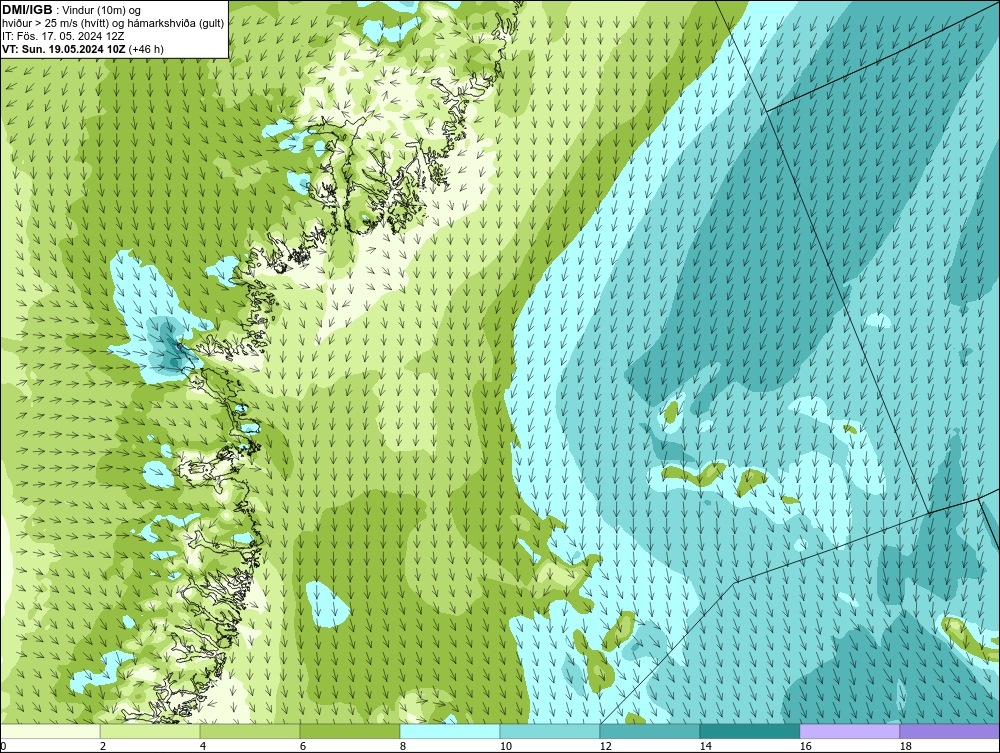Click the 4–6 m/s legend color swatch
The width and height of the screenshot is (1000, 753).
tap(250, 731)
